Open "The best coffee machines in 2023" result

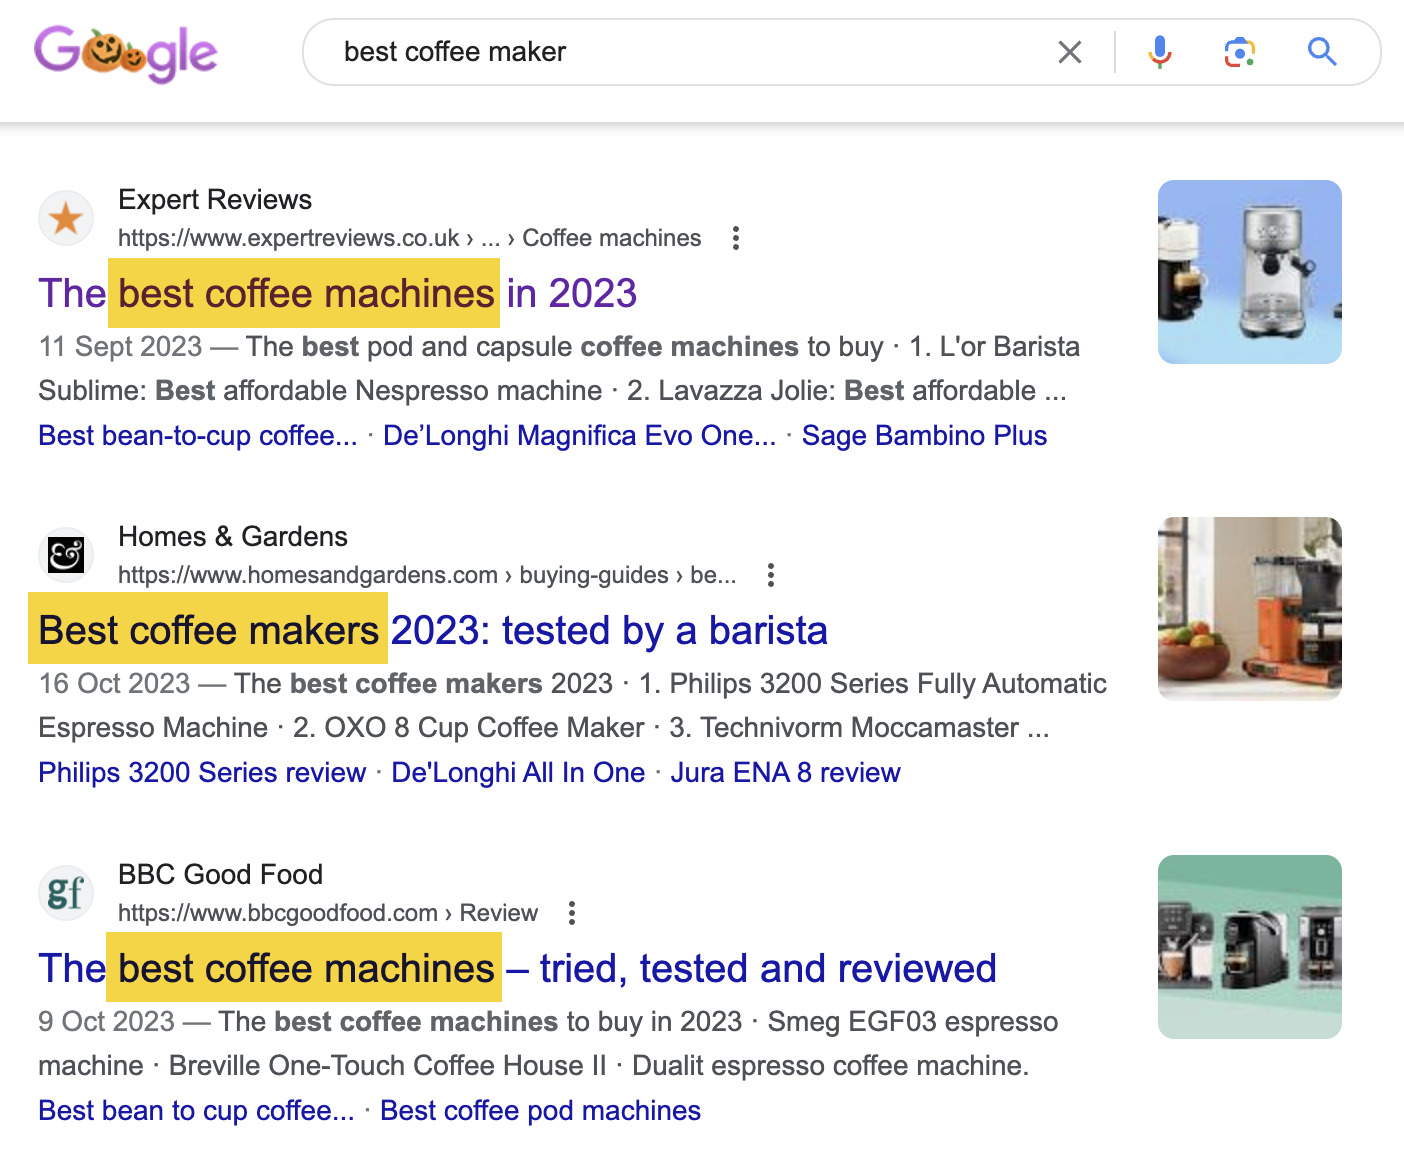[337, 293]
